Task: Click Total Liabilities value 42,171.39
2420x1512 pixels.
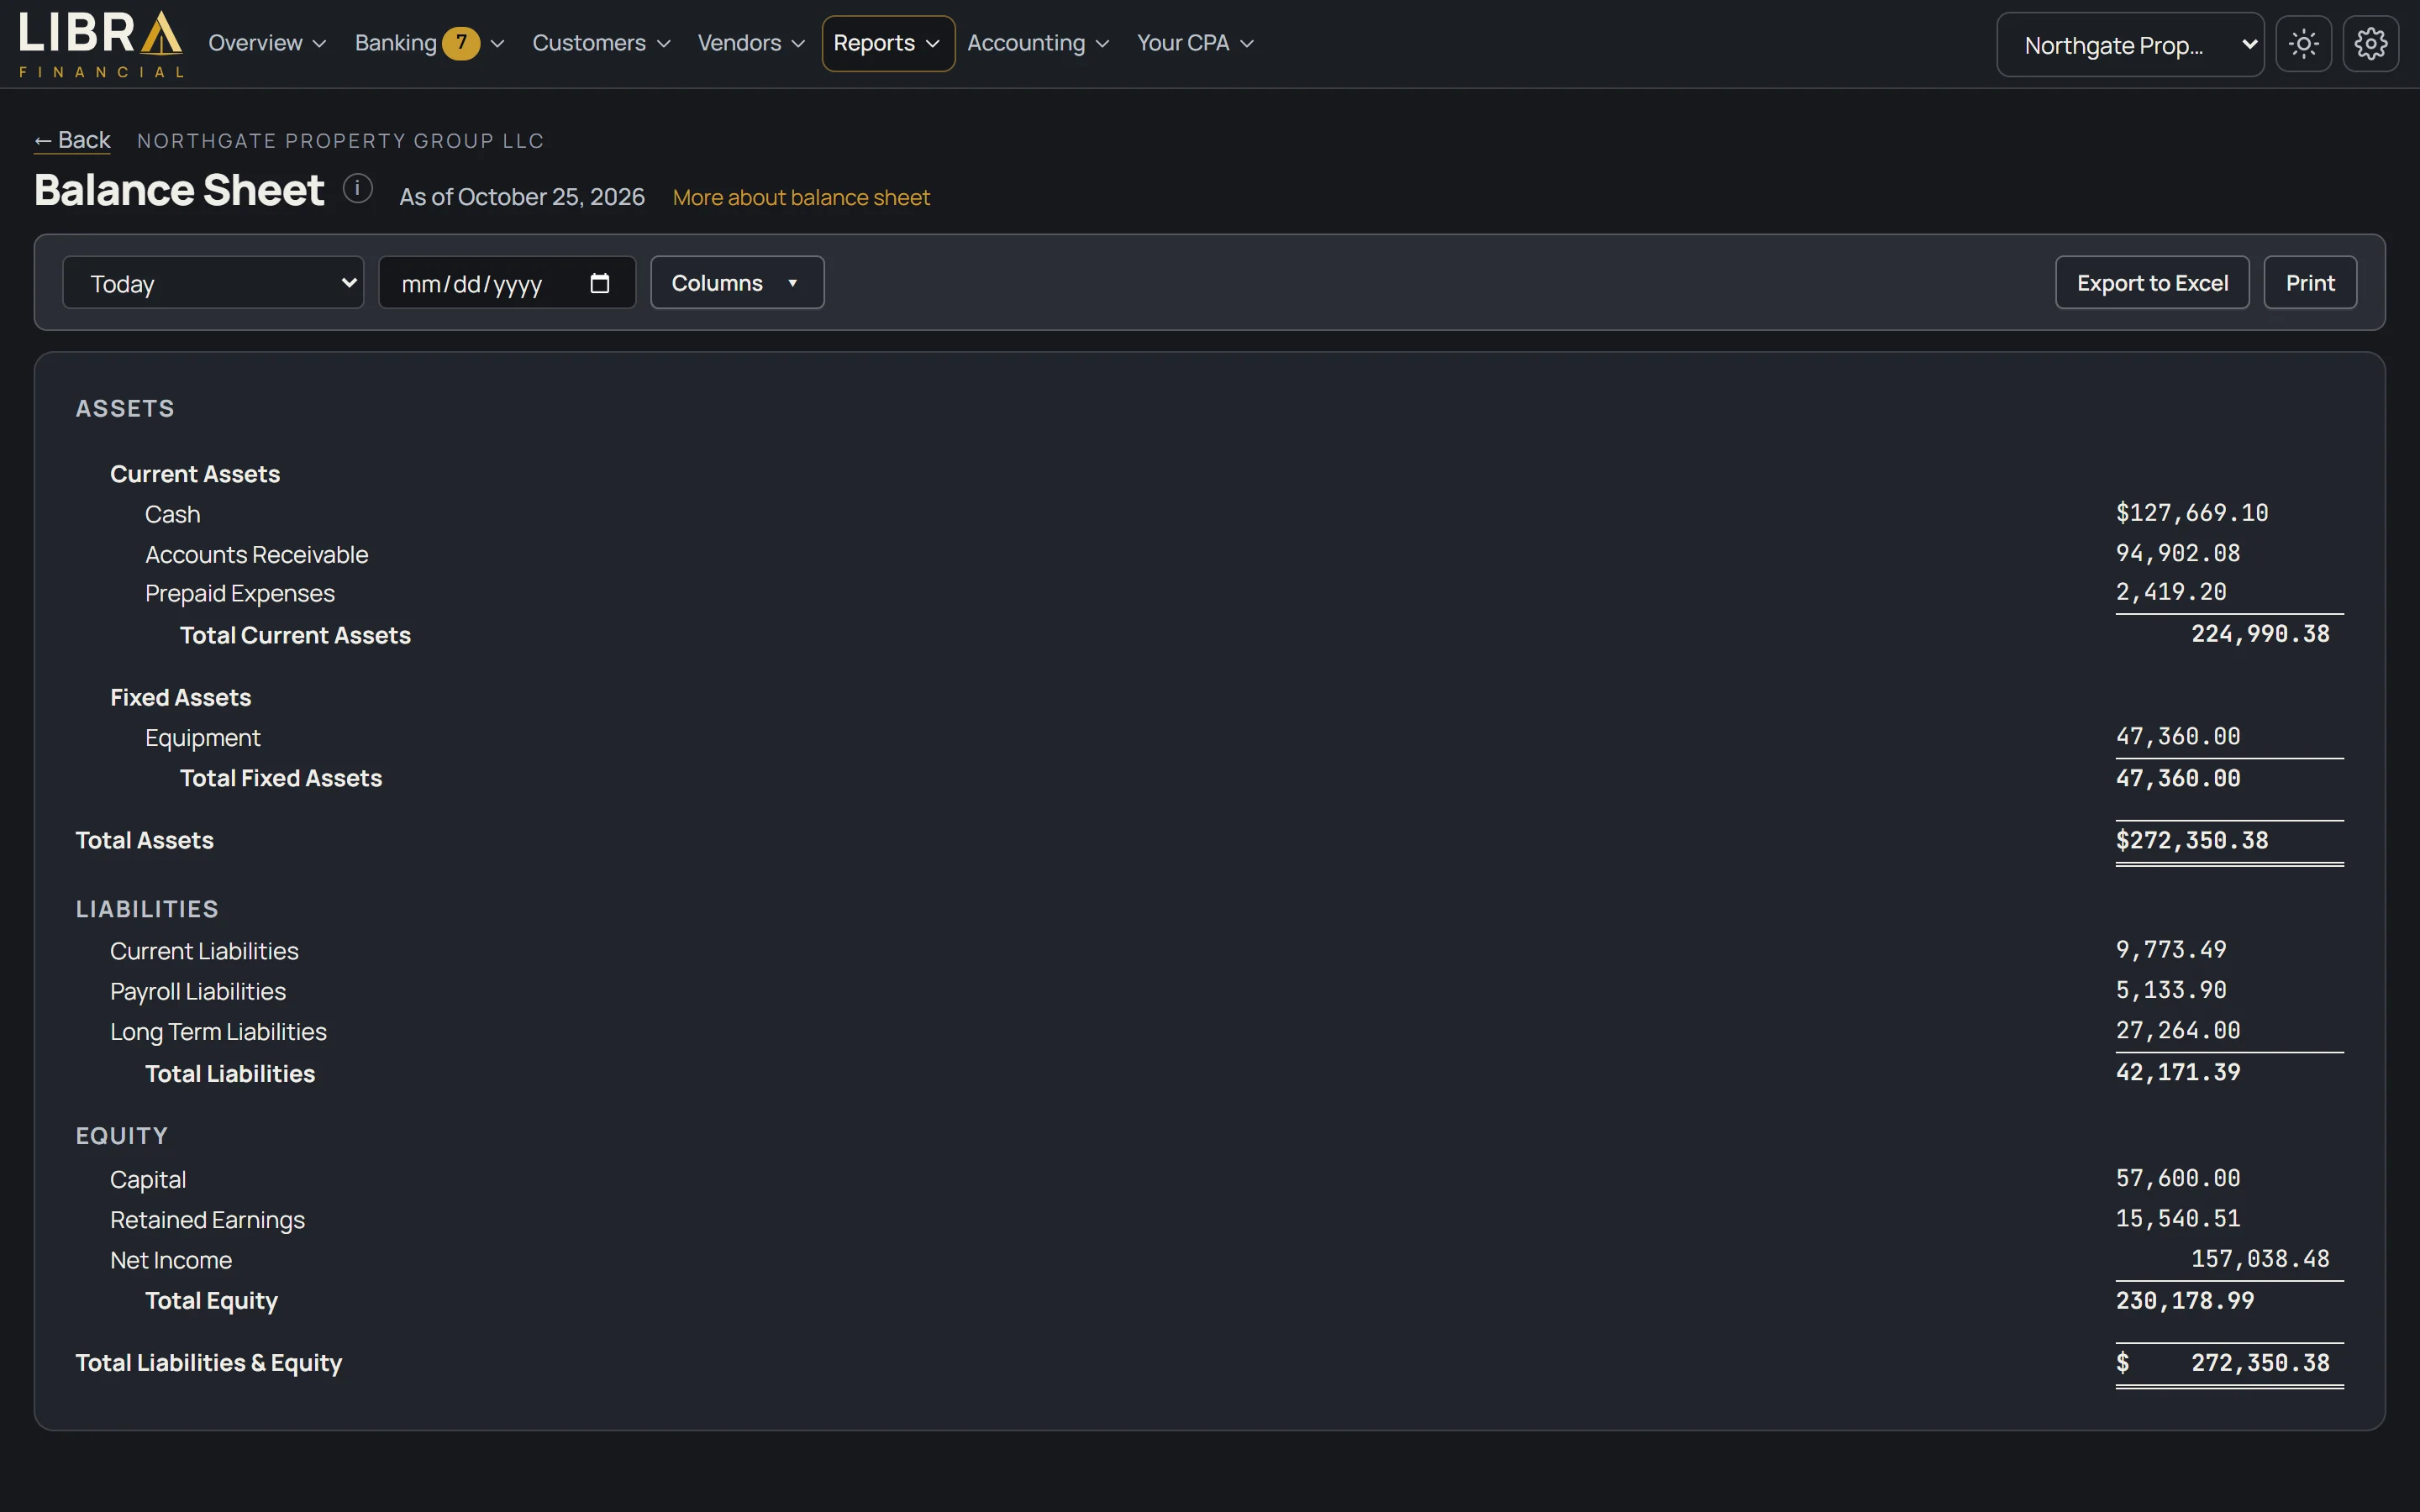Action: [2178, 1072]
